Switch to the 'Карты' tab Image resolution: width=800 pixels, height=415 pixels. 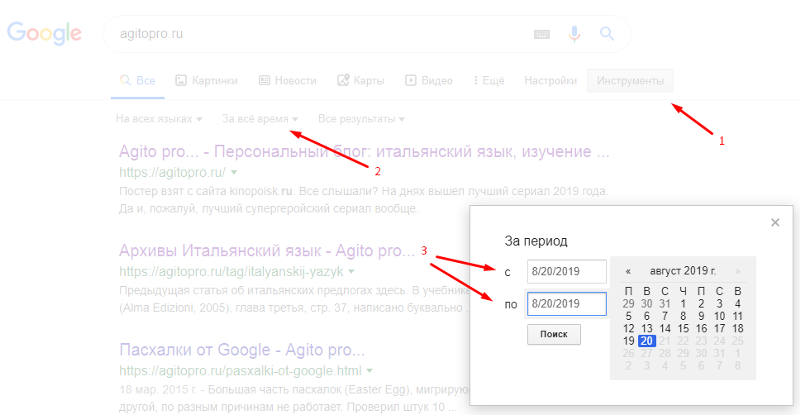[x=361, y=81]
